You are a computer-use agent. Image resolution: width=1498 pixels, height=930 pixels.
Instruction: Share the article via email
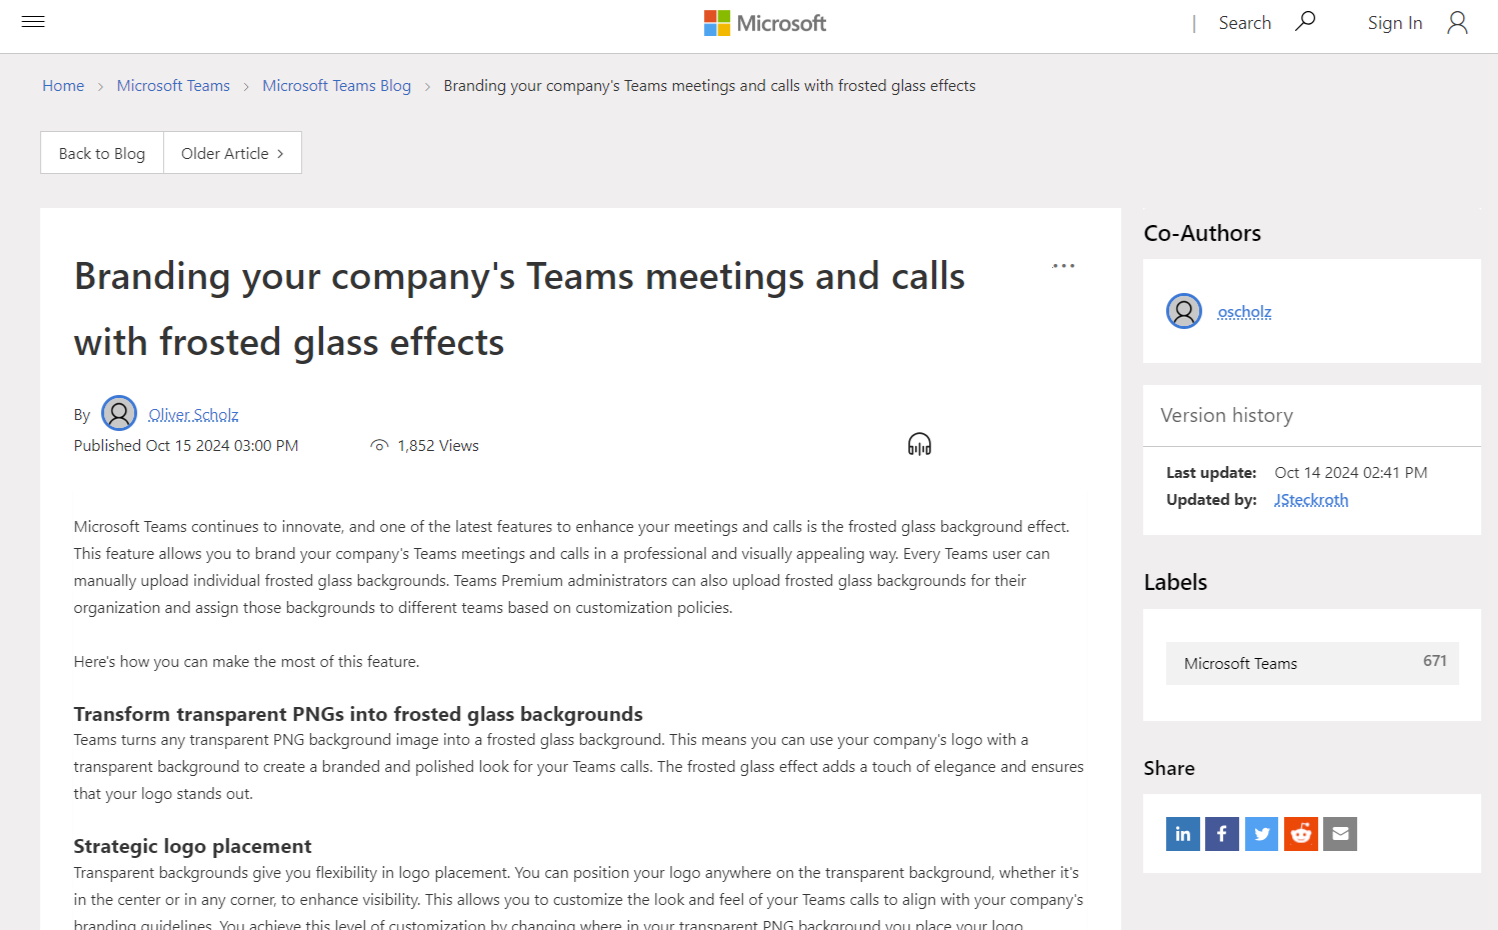tap(1340, 833)
